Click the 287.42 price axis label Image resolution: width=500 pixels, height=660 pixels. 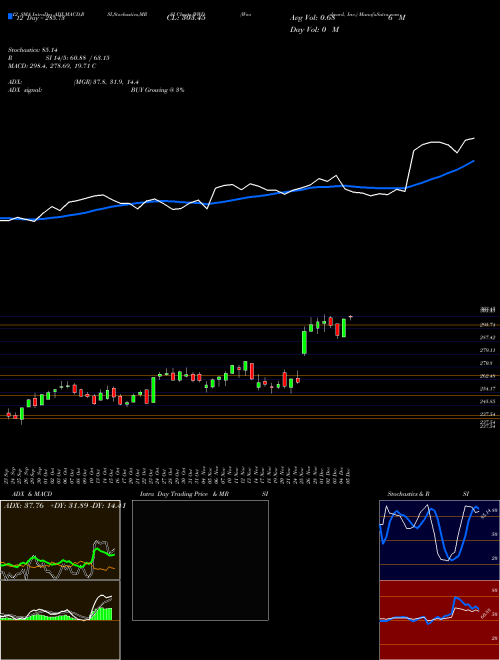pos(489,337)
